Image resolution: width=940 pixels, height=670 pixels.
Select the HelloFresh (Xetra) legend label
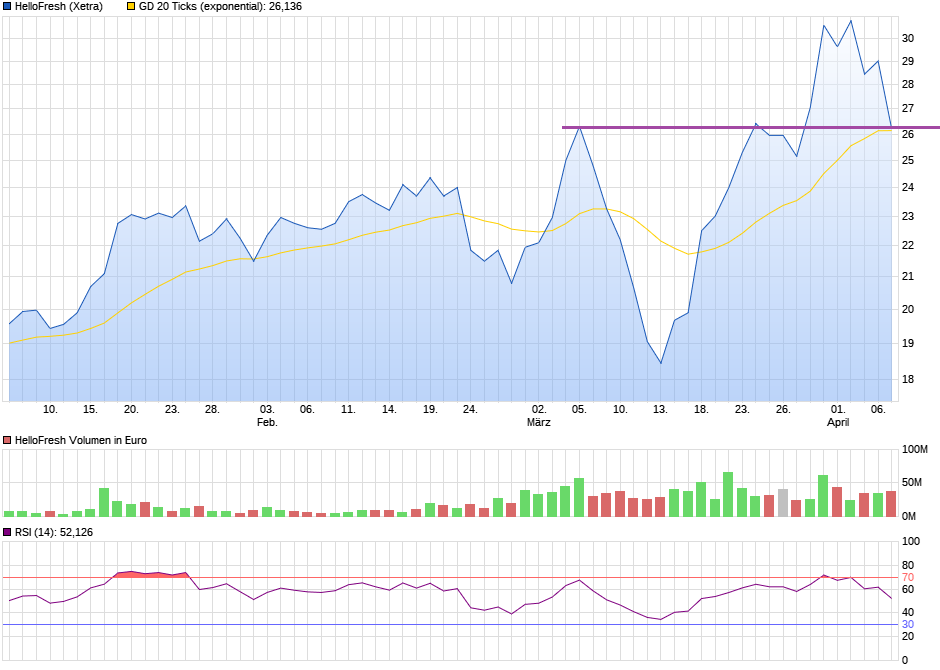(x=59, y=7)
